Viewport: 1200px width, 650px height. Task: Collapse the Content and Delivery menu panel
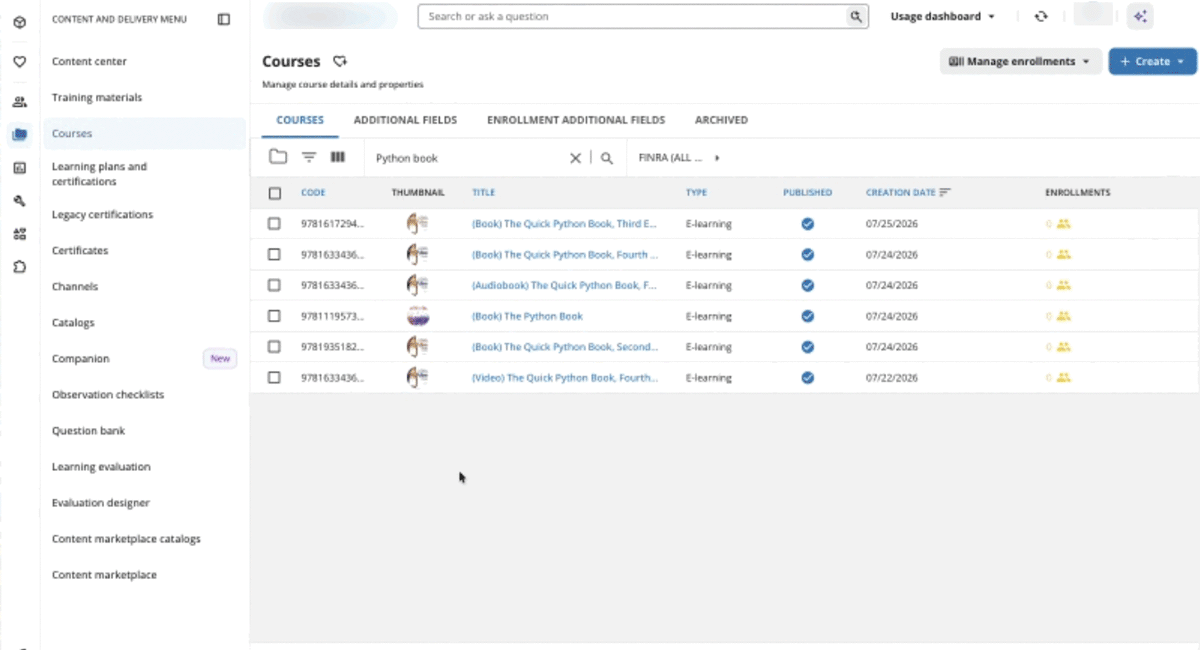pos(223,19)
